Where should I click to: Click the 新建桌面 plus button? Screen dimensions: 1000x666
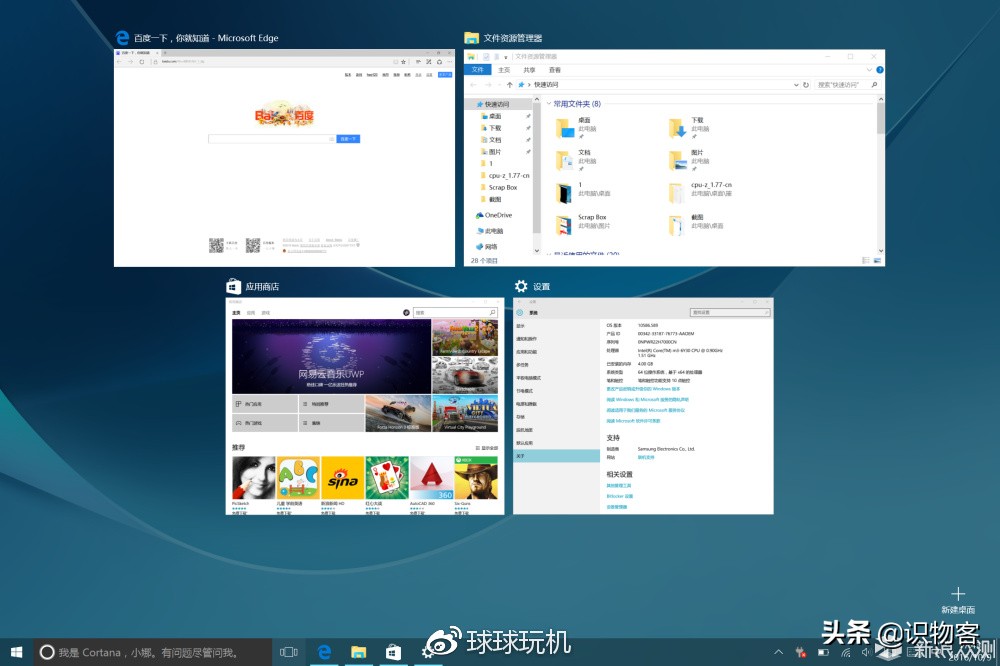(958, 594)
